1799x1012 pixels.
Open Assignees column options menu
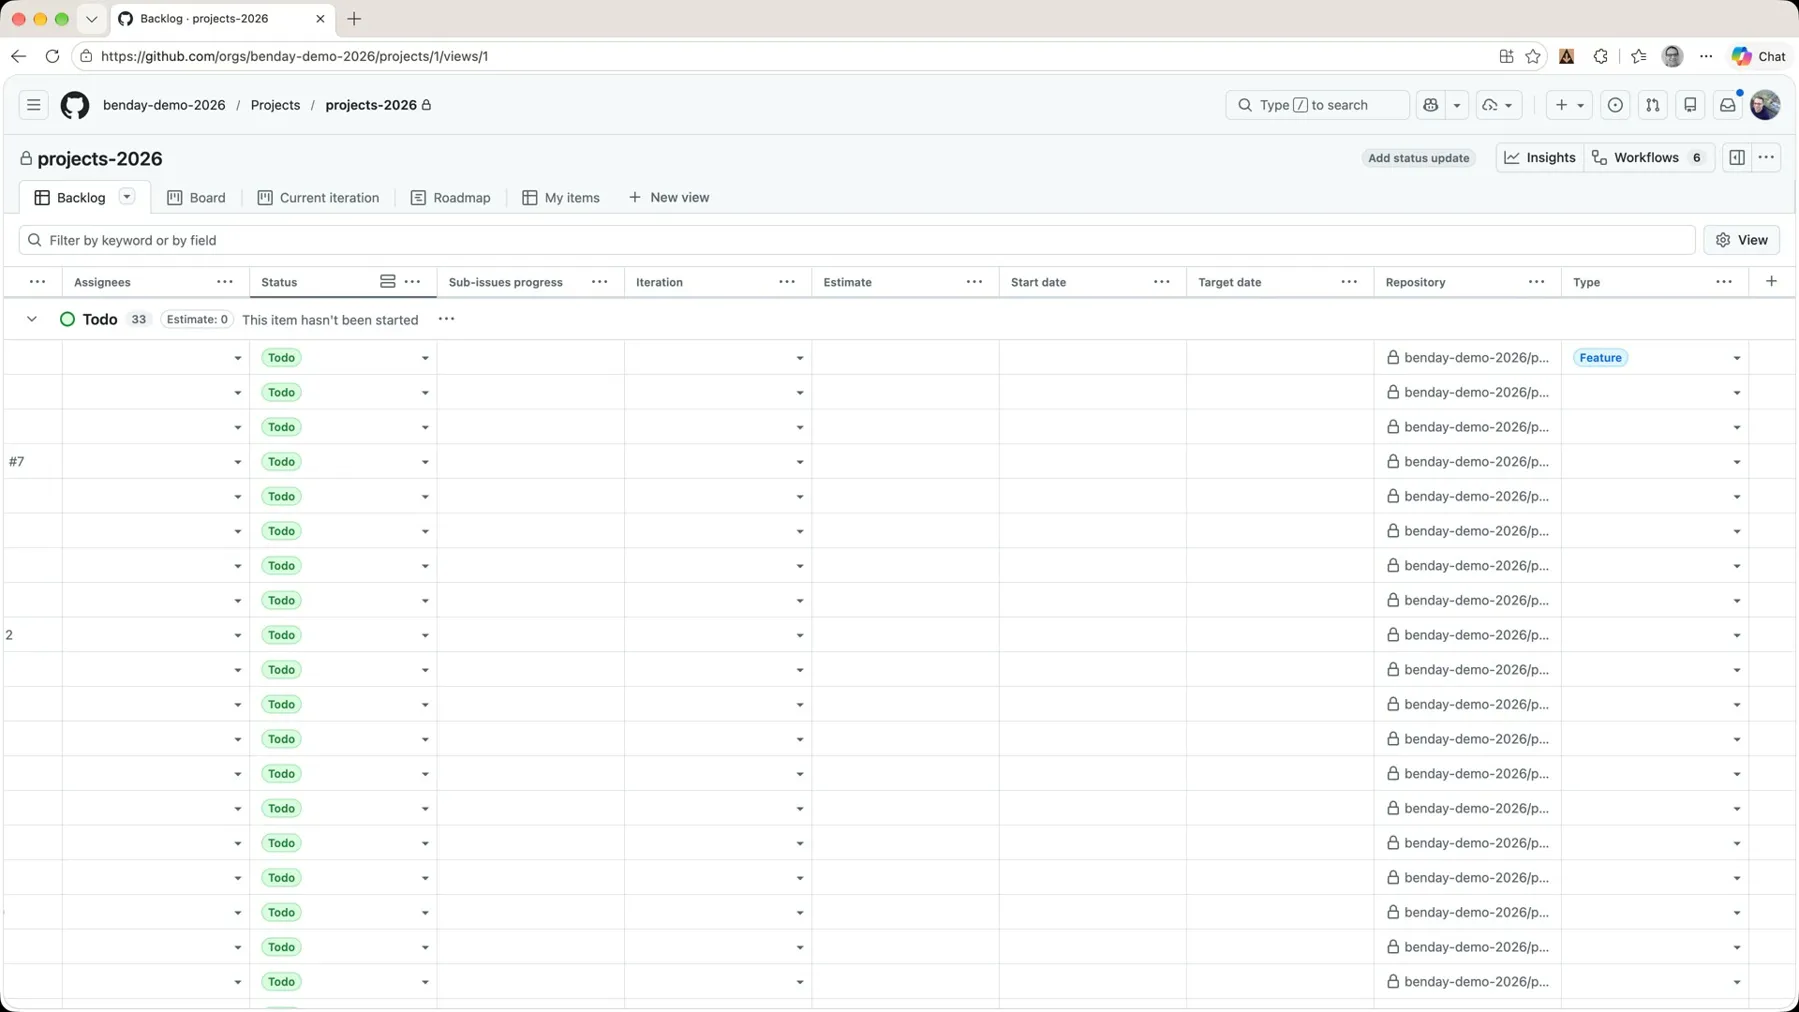(225, 282)
